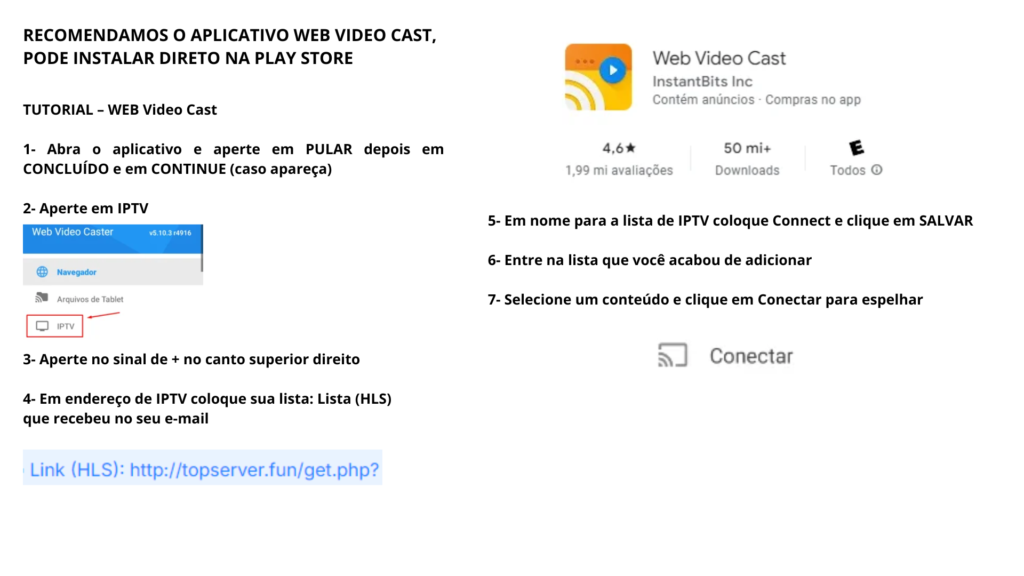Click the Conectar label
The height and width of the screenshot is (576, 1024).
point(751,356)
